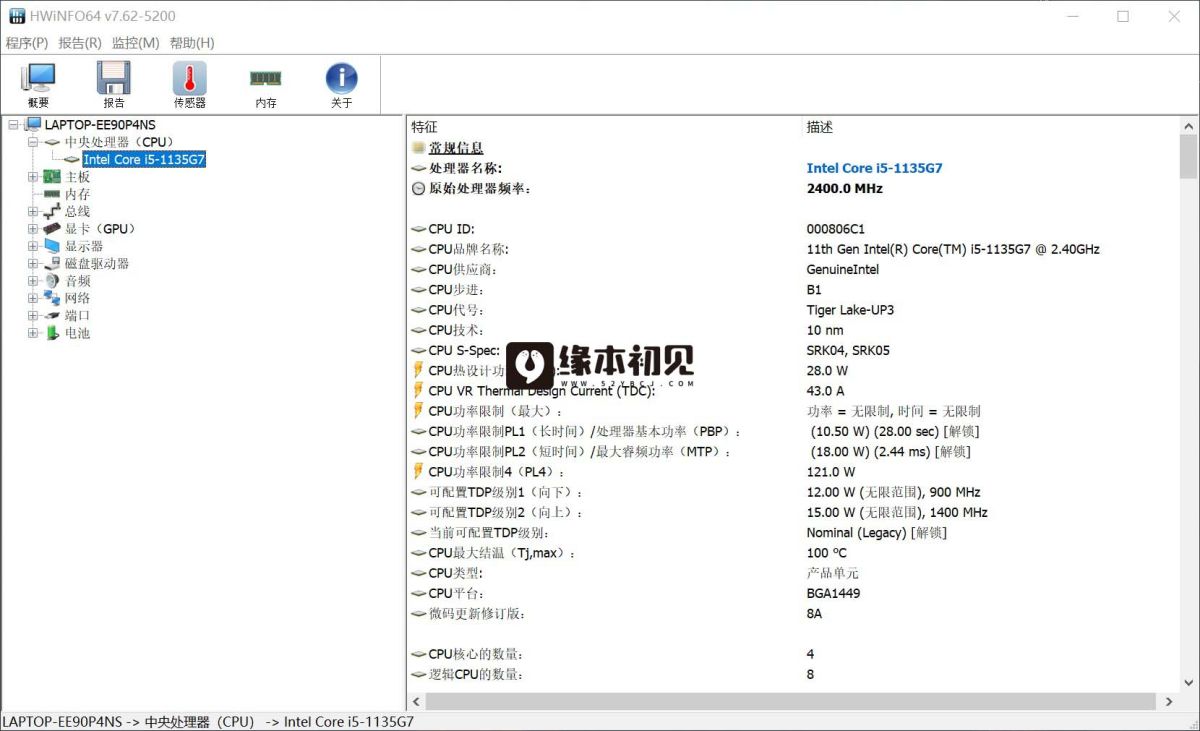Click the vertical scrollbar thumb in details panel
The image size is (1200, 731).
click(x=1188, y=155)
